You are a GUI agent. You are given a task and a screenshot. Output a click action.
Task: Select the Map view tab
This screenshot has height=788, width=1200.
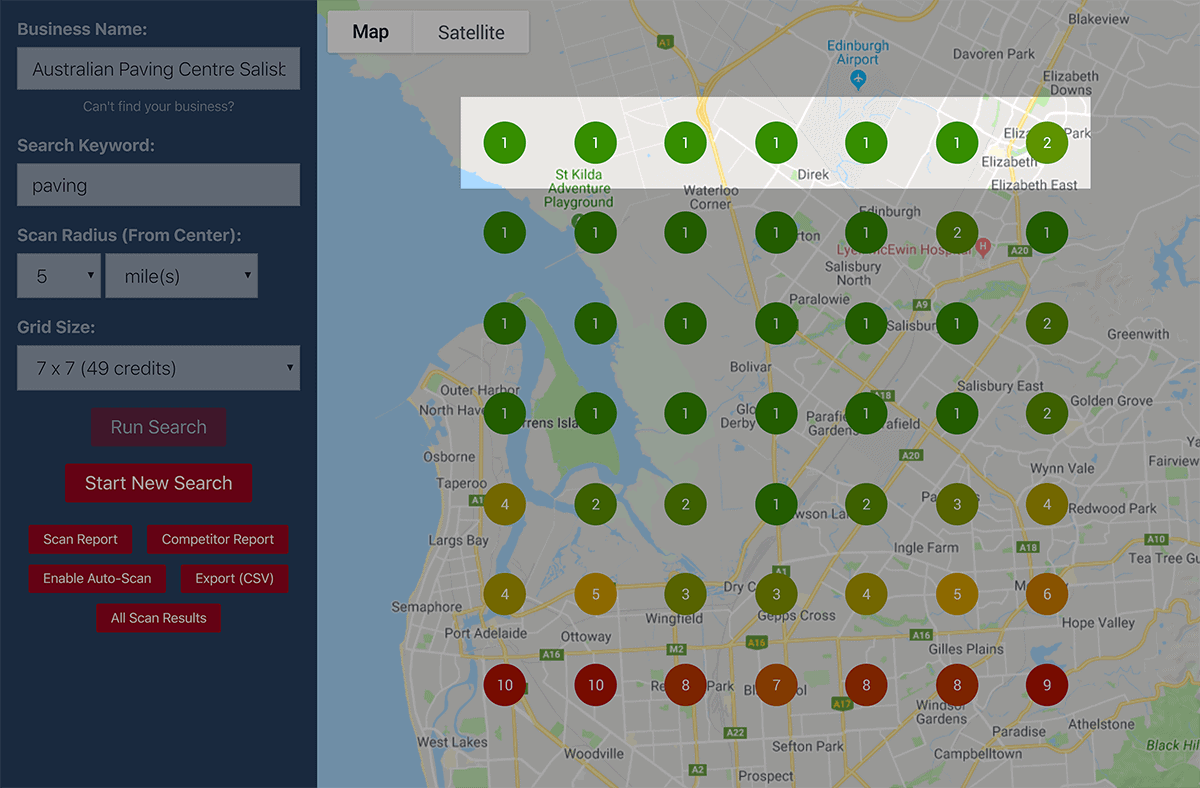click(x=369, y=32)
